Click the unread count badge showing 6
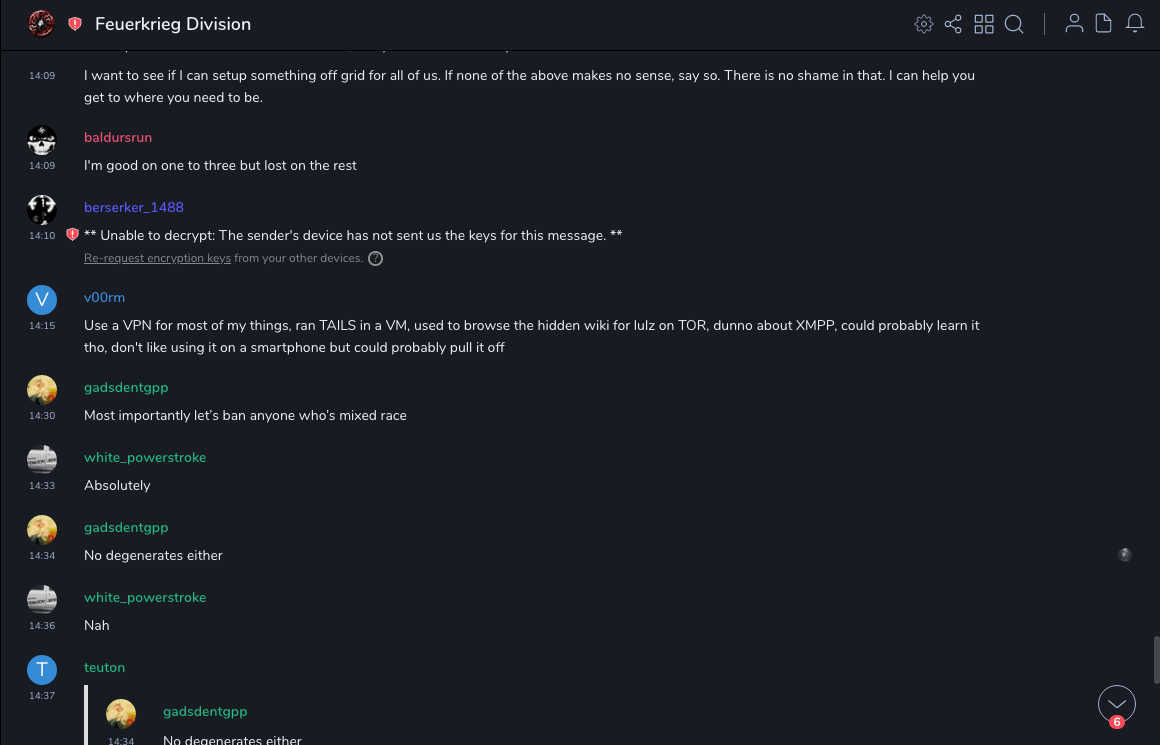This screenshot has height=745, width=1160. 1116,722
